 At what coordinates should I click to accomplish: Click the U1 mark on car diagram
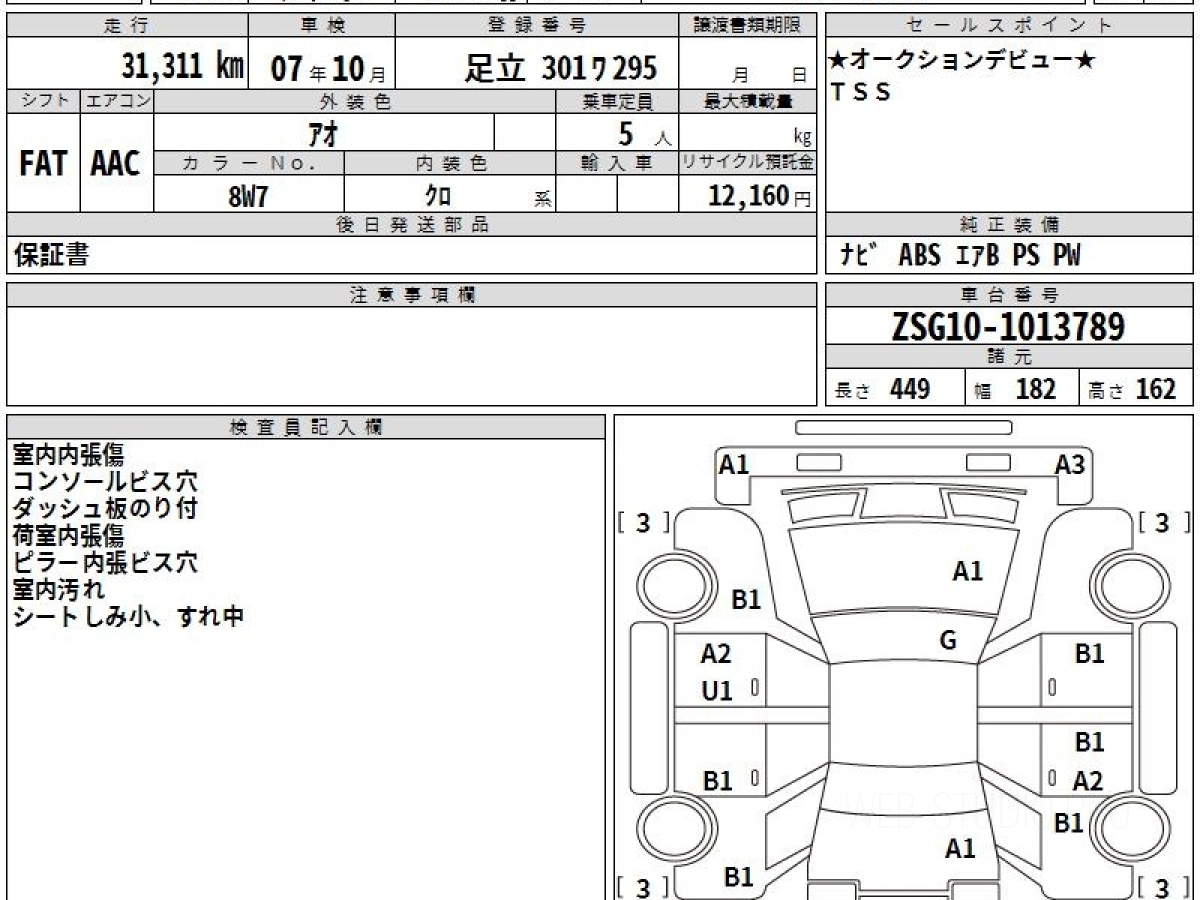[717, 690]
